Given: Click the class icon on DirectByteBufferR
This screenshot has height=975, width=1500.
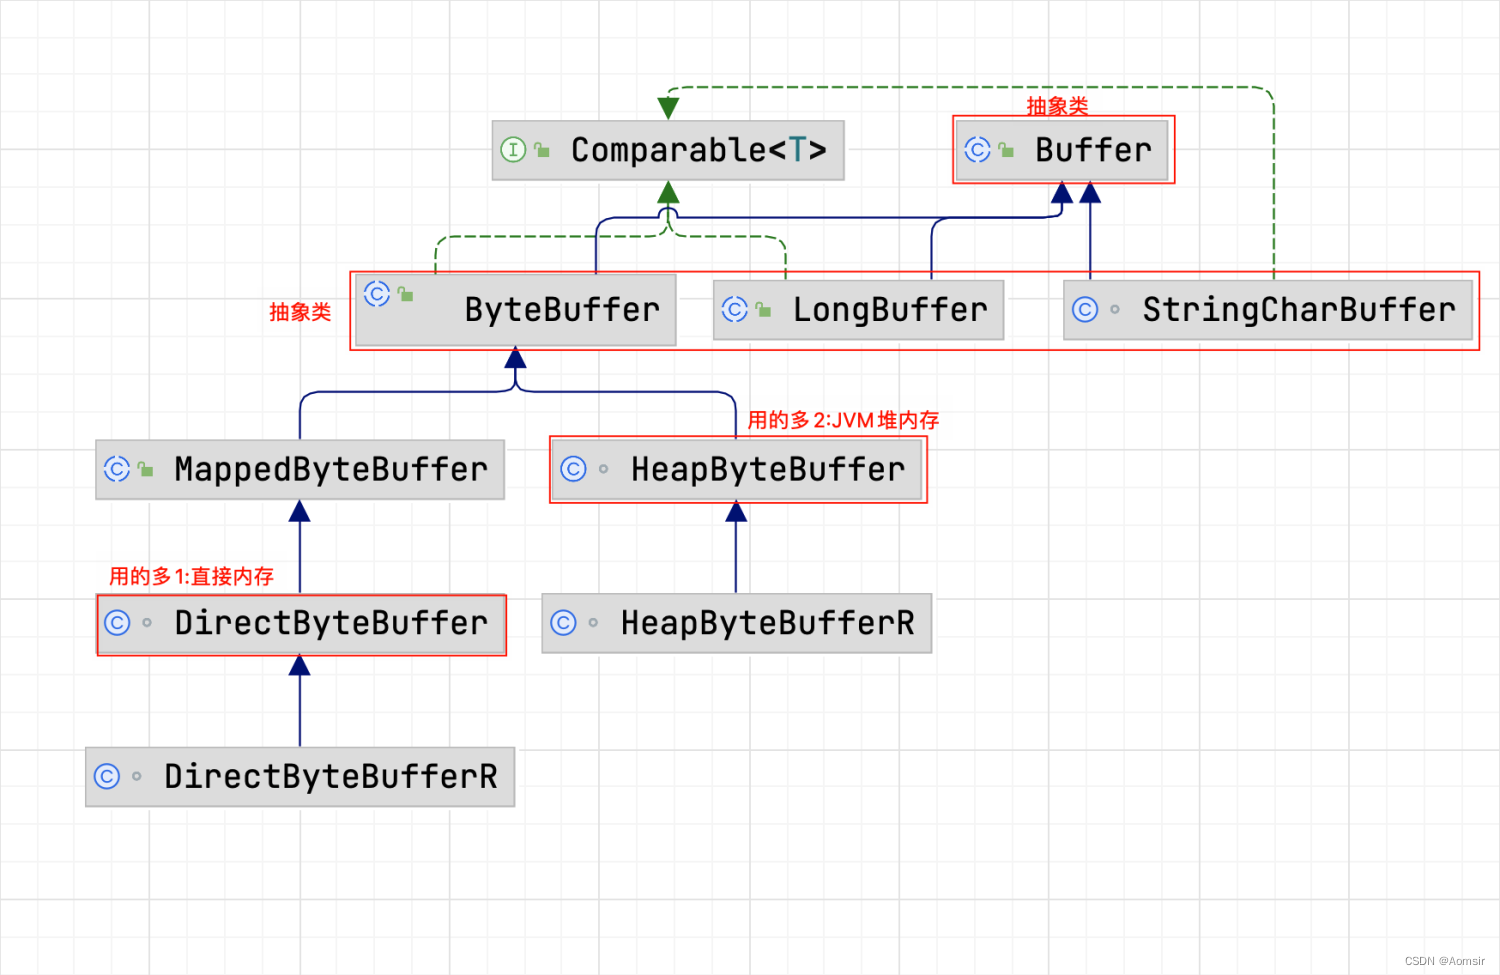Looking at the screenshot, I should 107,777.
